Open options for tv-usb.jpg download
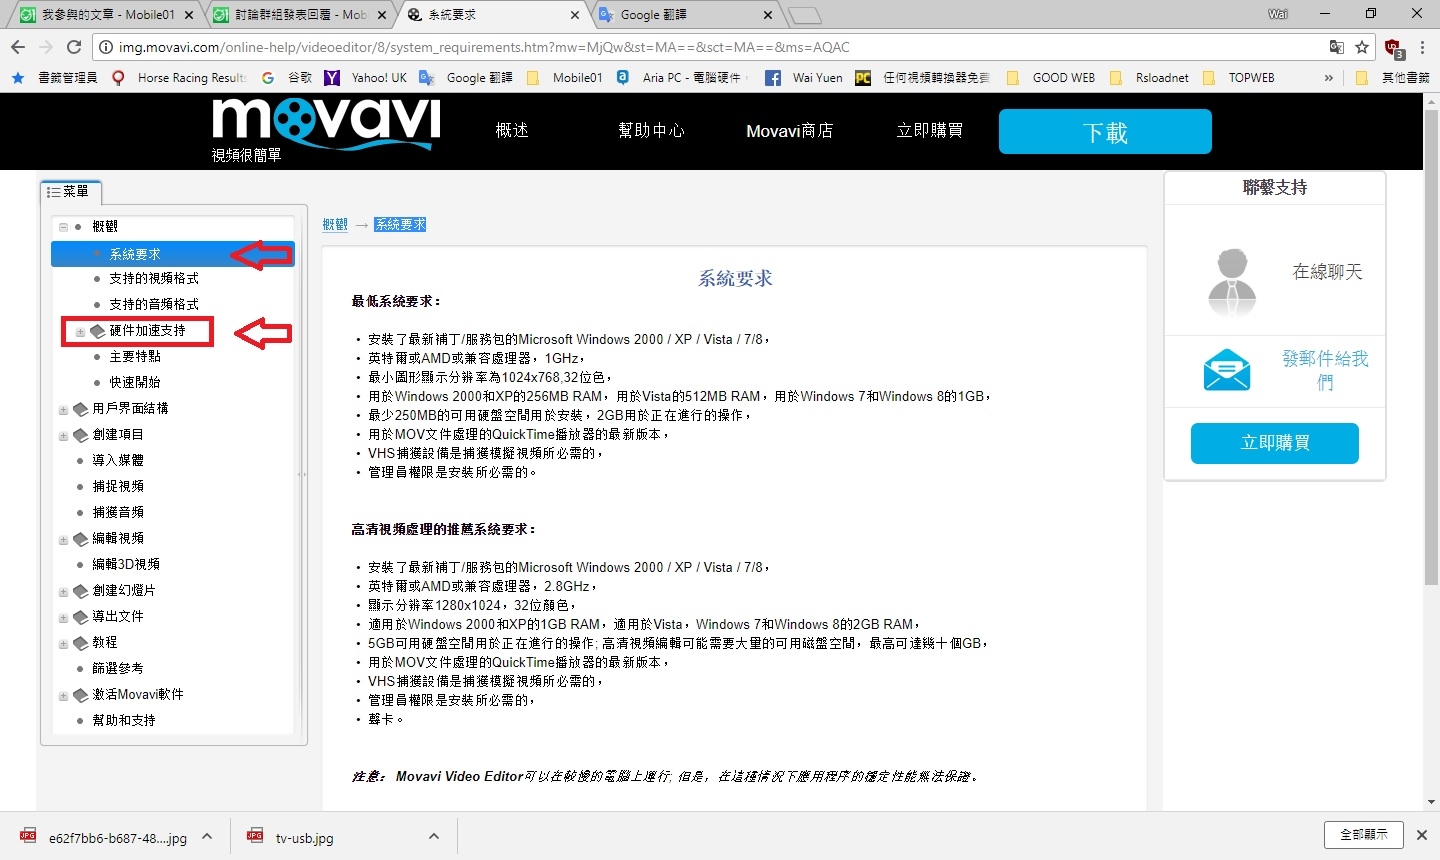The height and width of the screenshot is (860, 1440). (x=433, y=836)
